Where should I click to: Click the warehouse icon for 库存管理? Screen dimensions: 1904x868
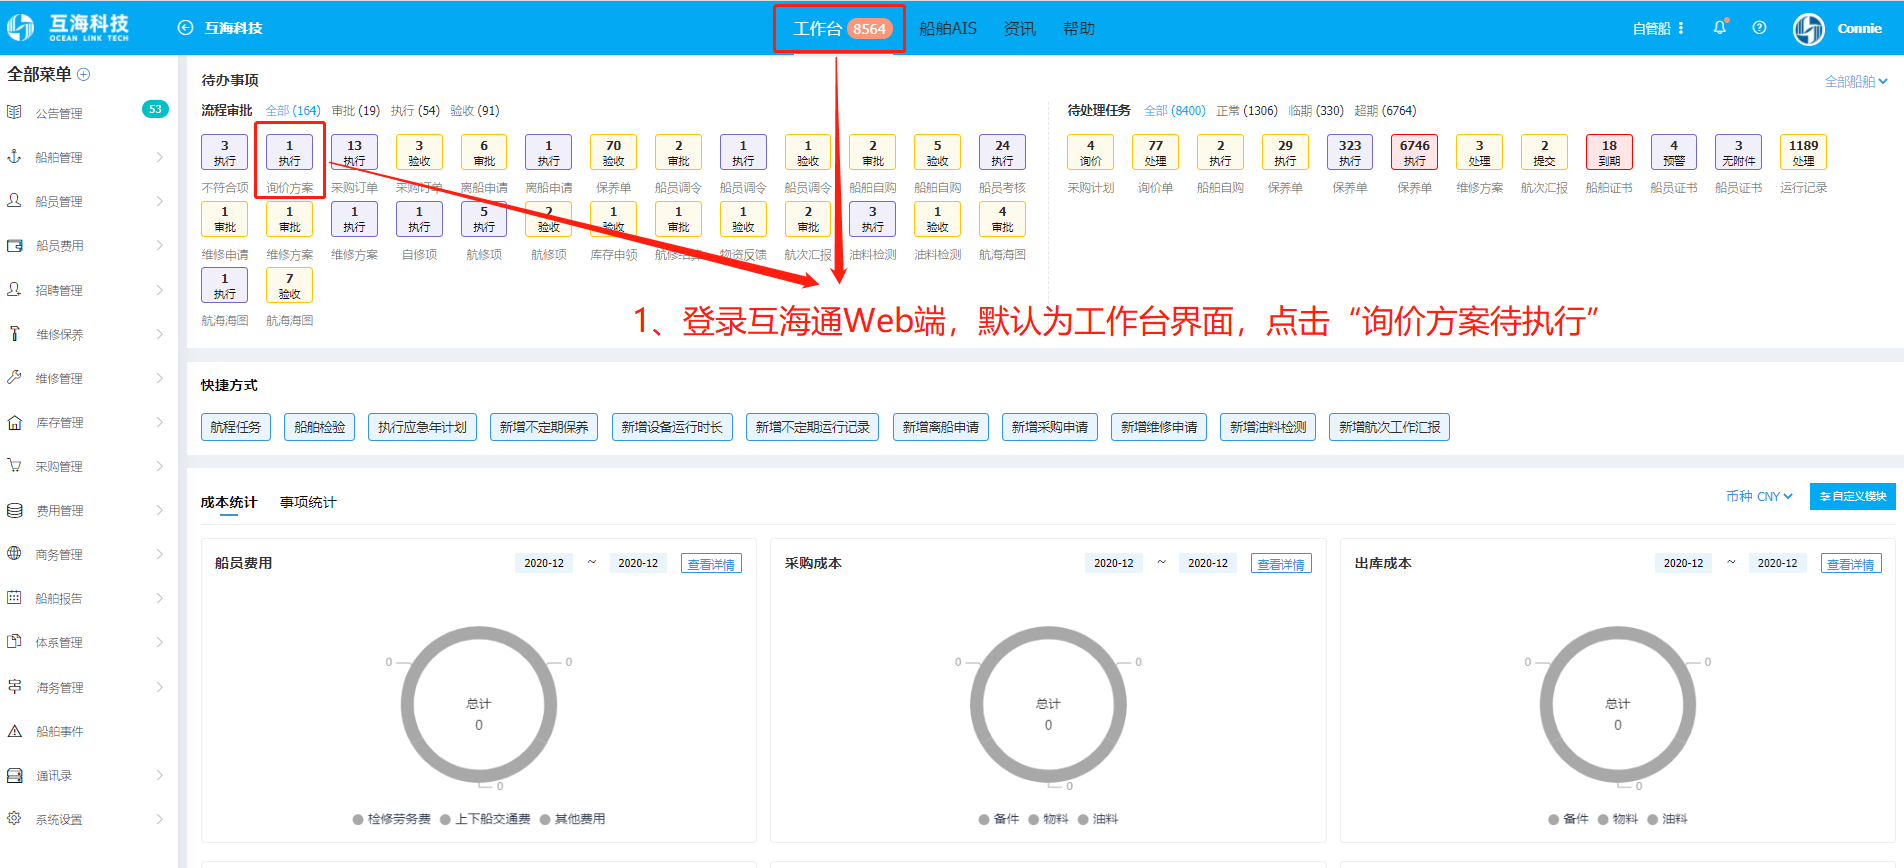click(x=14, y=422)
